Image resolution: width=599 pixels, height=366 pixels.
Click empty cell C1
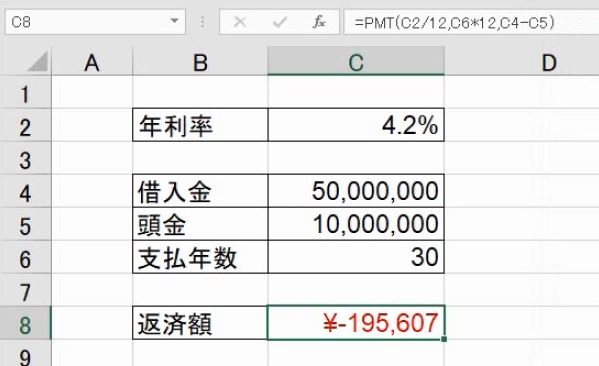coord(356,92)
